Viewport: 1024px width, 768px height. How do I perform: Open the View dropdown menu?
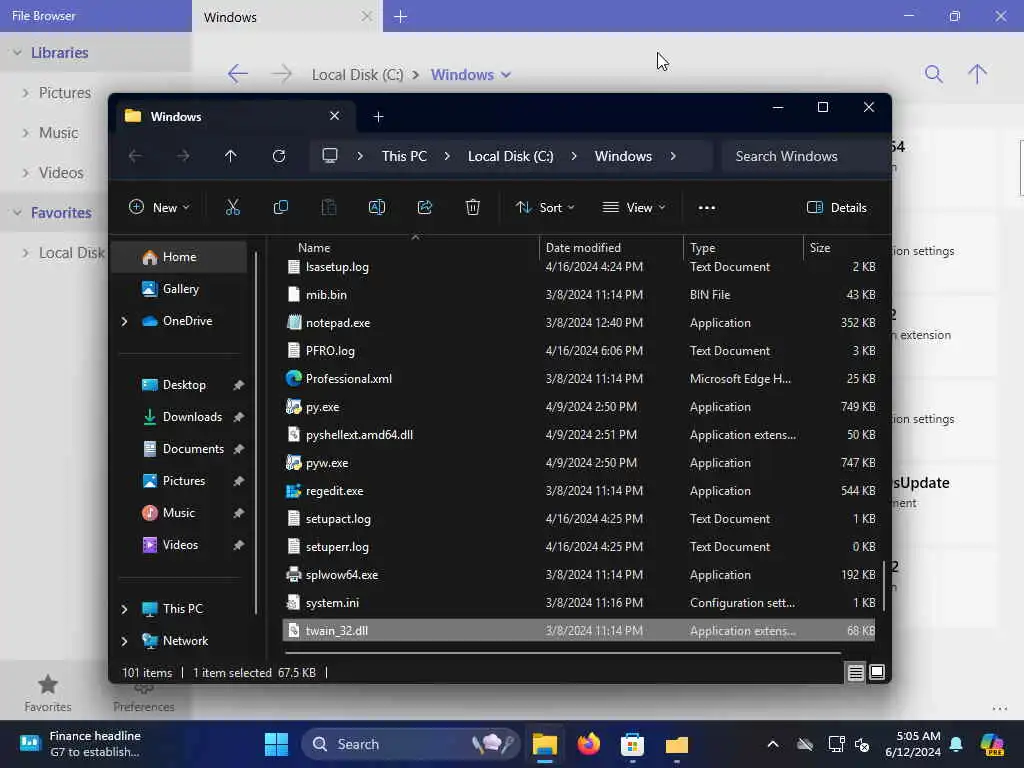coord(633,208)
